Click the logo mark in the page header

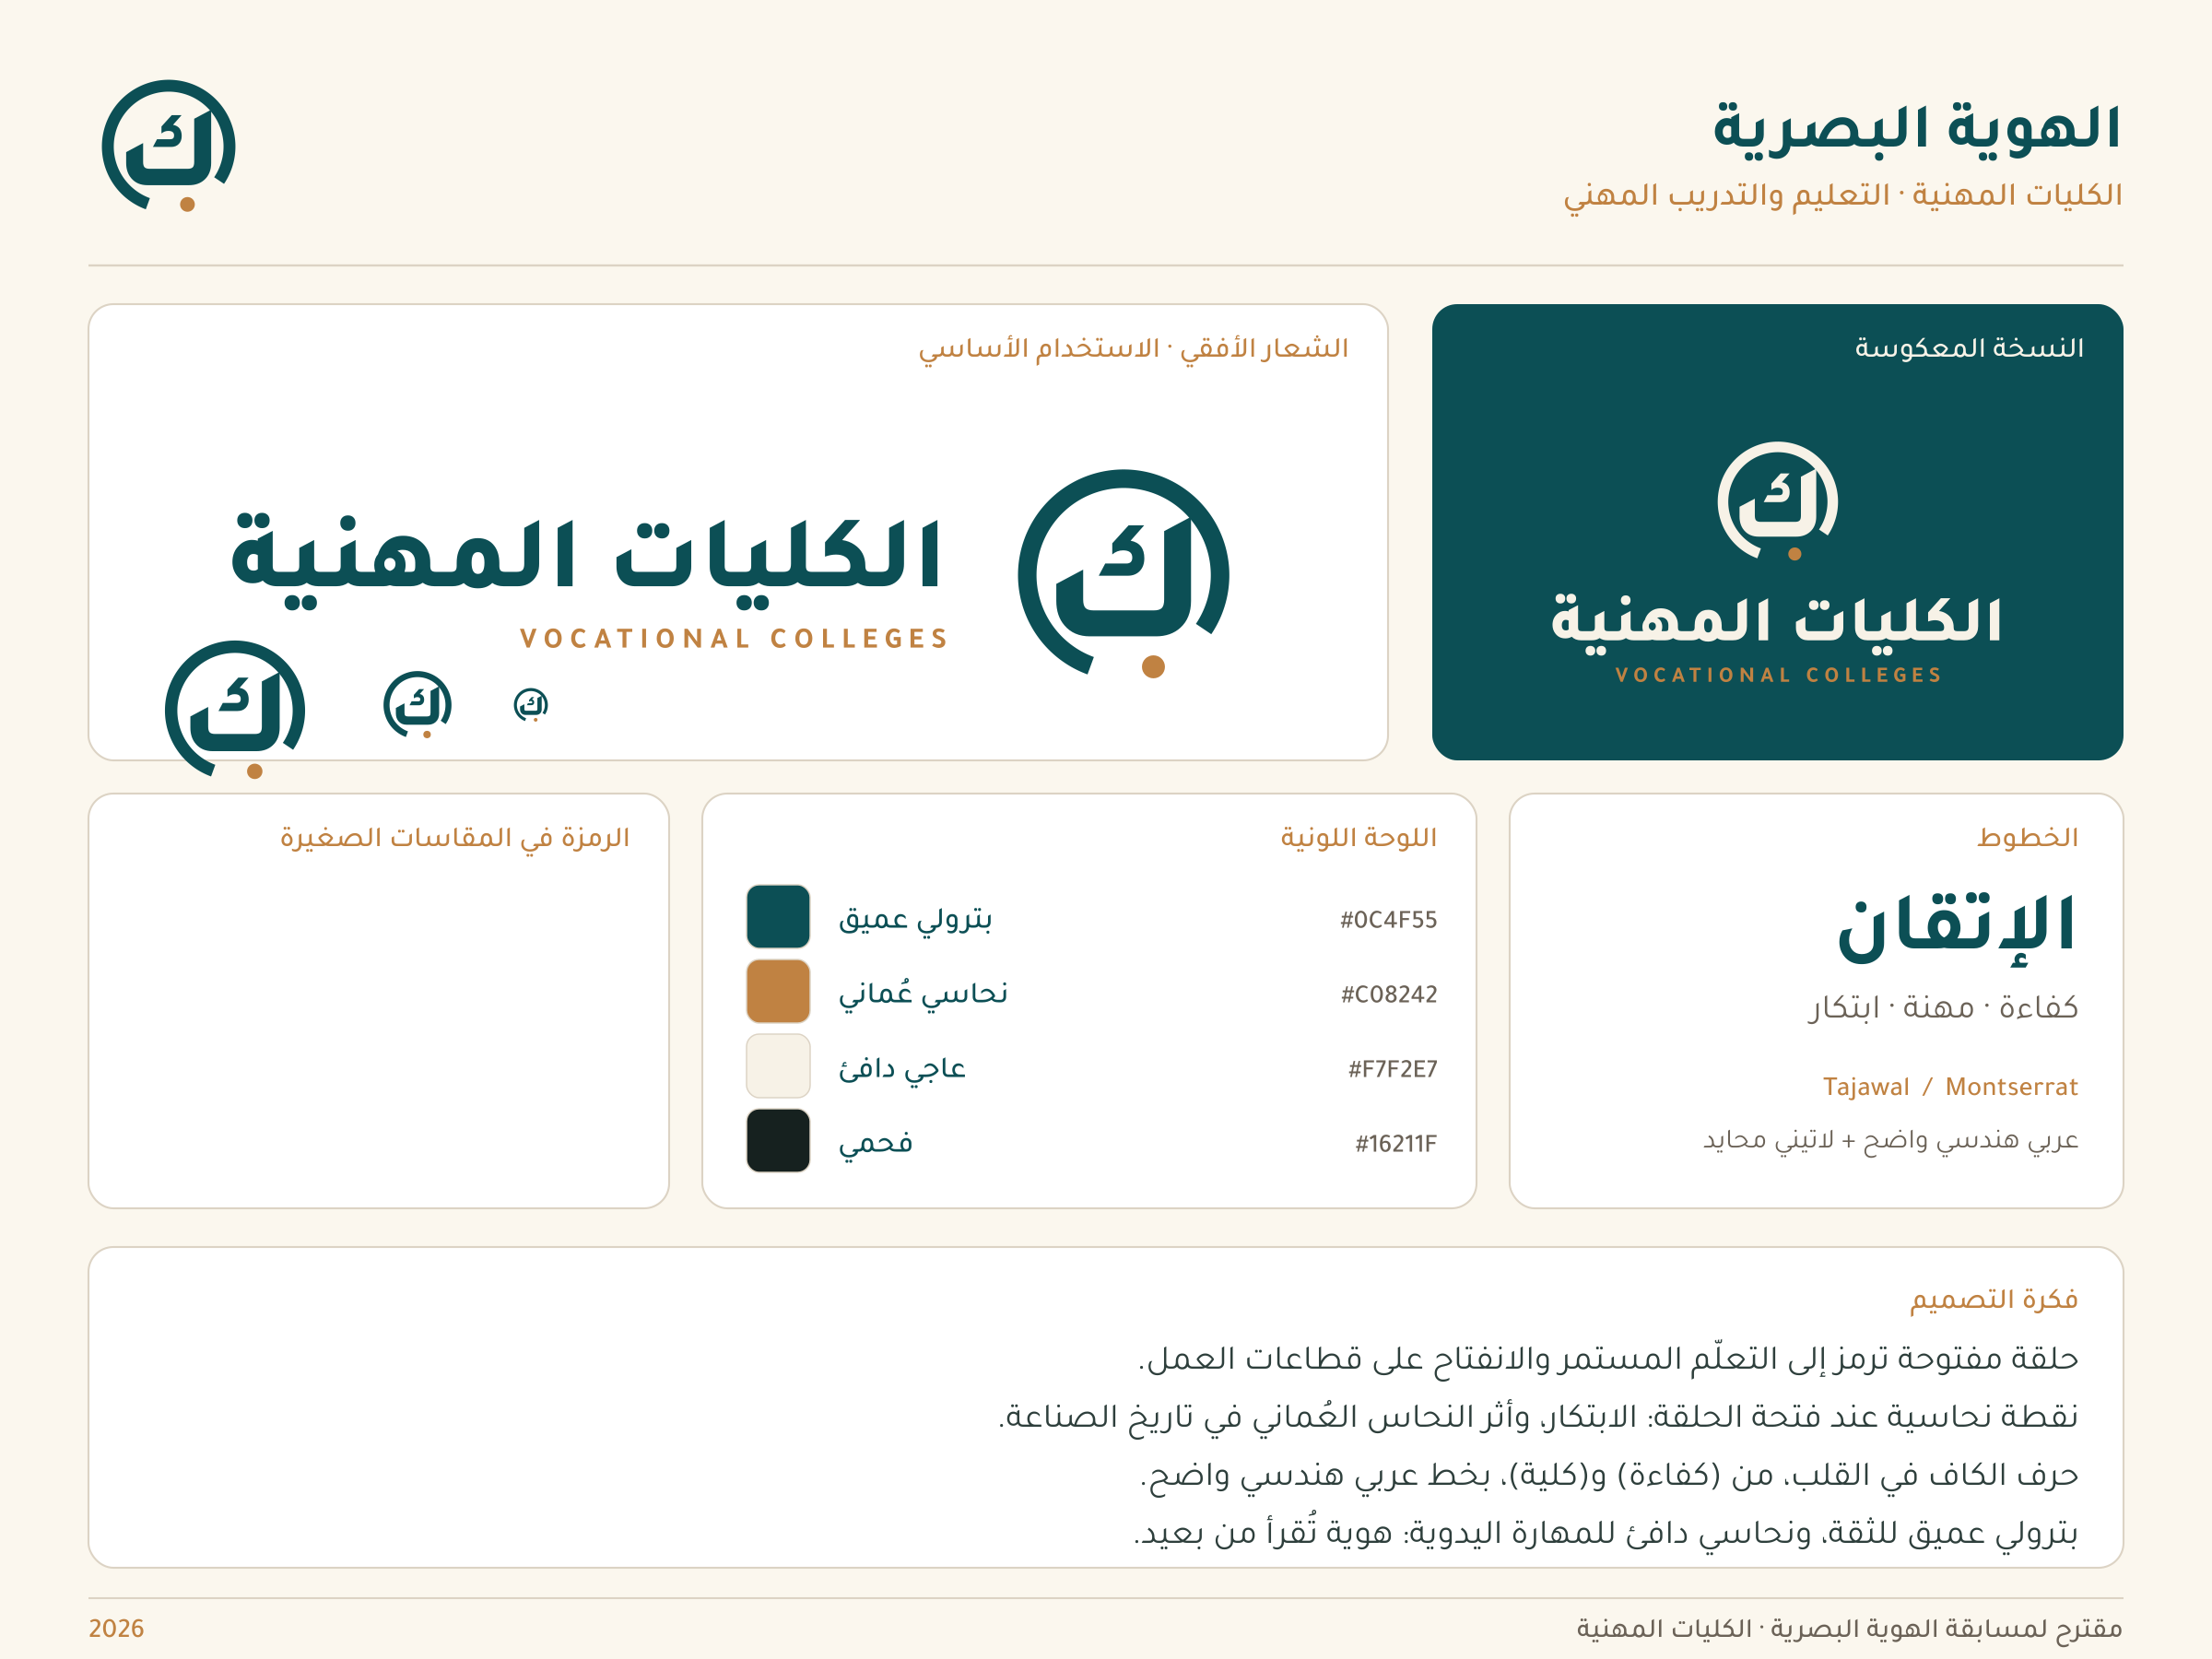169,146
